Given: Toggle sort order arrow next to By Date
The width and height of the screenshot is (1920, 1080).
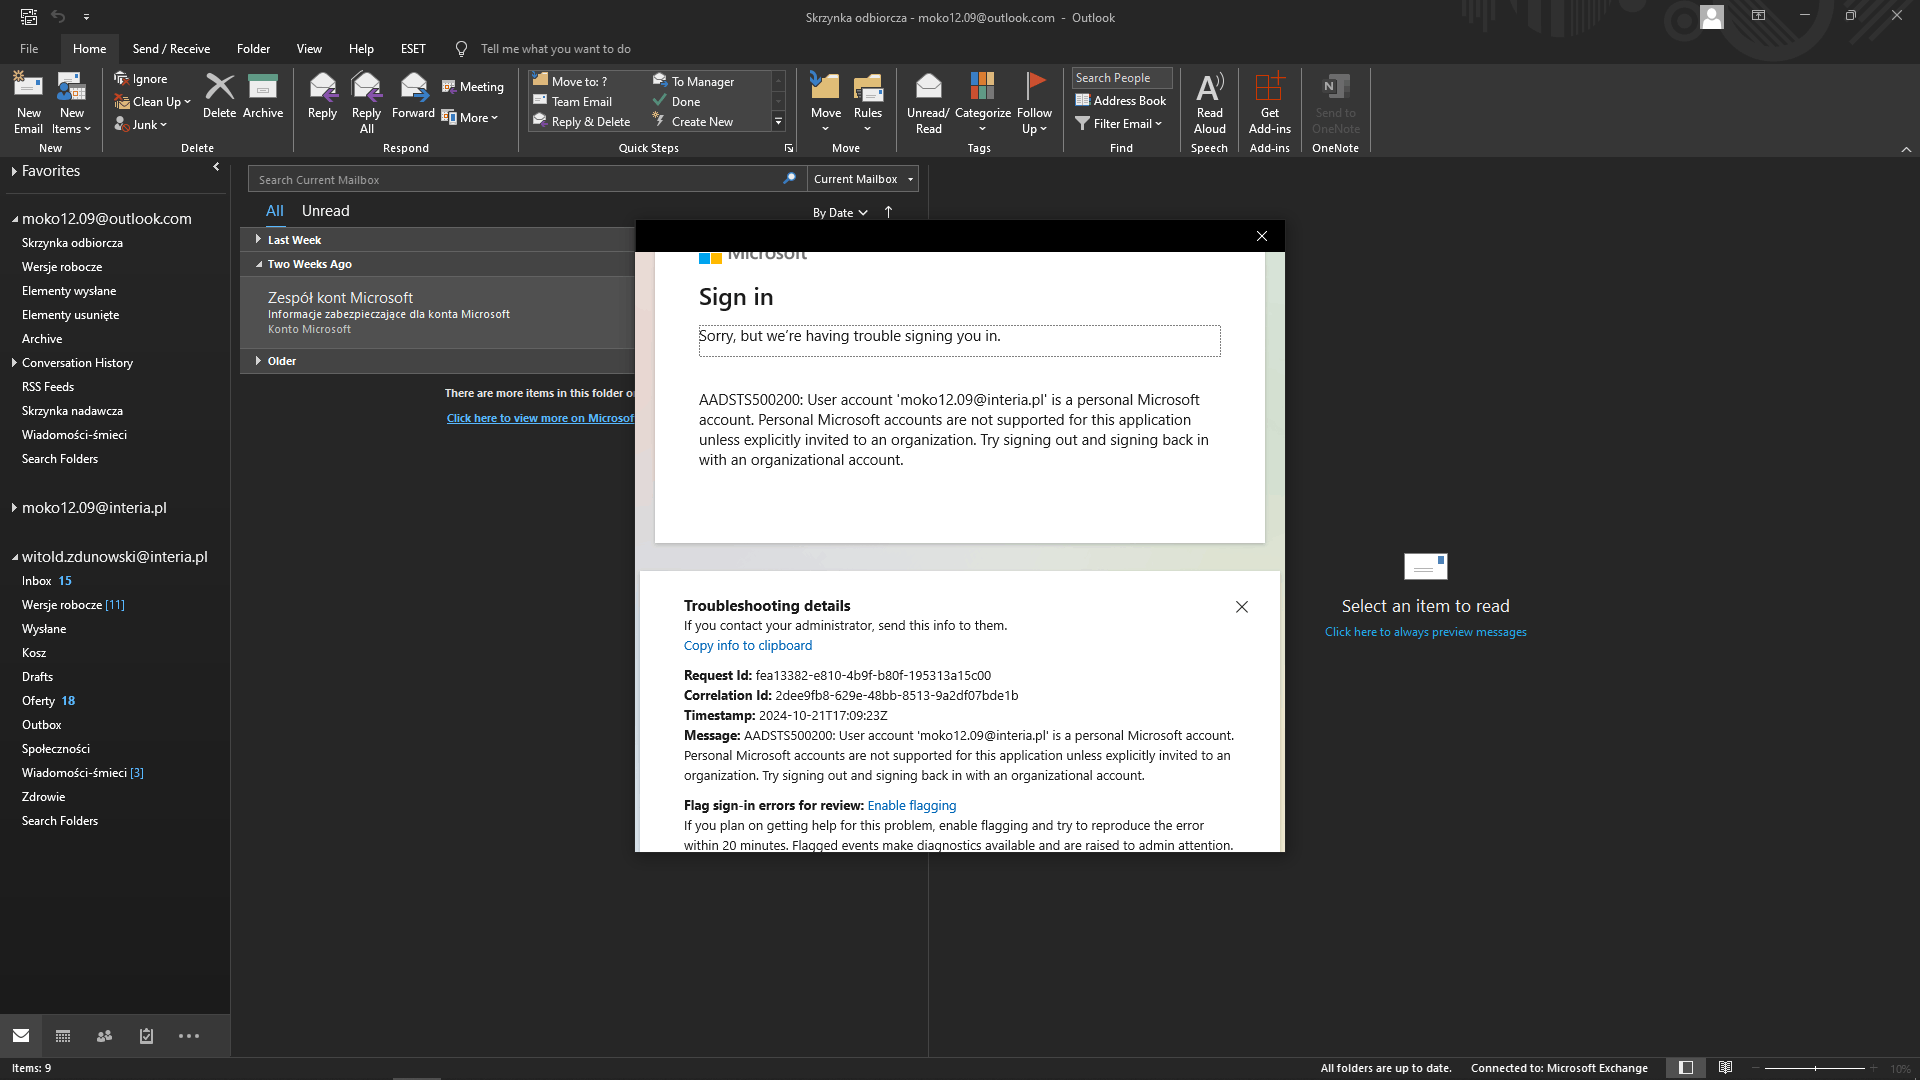Looking at the screenshot, I should (x=888, y=212).
